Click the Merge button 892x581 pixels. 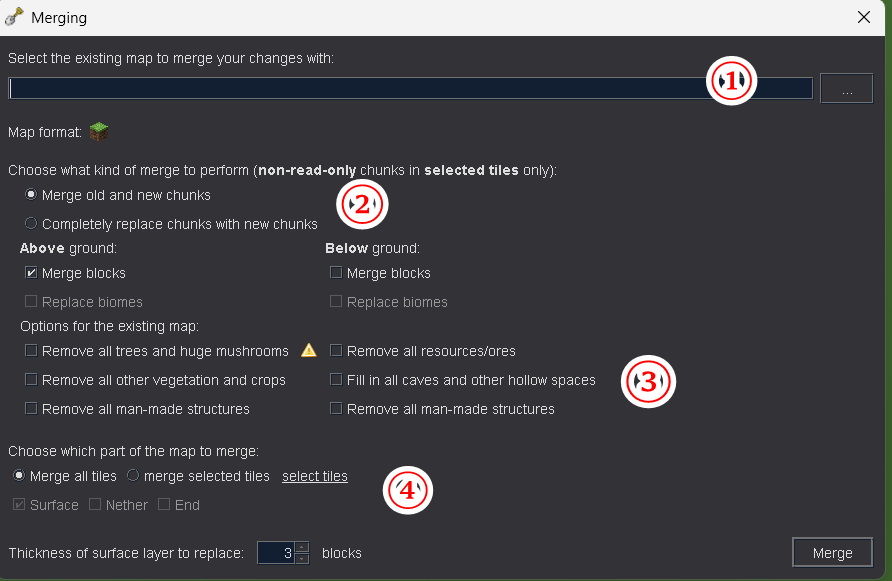pos(832,553)
